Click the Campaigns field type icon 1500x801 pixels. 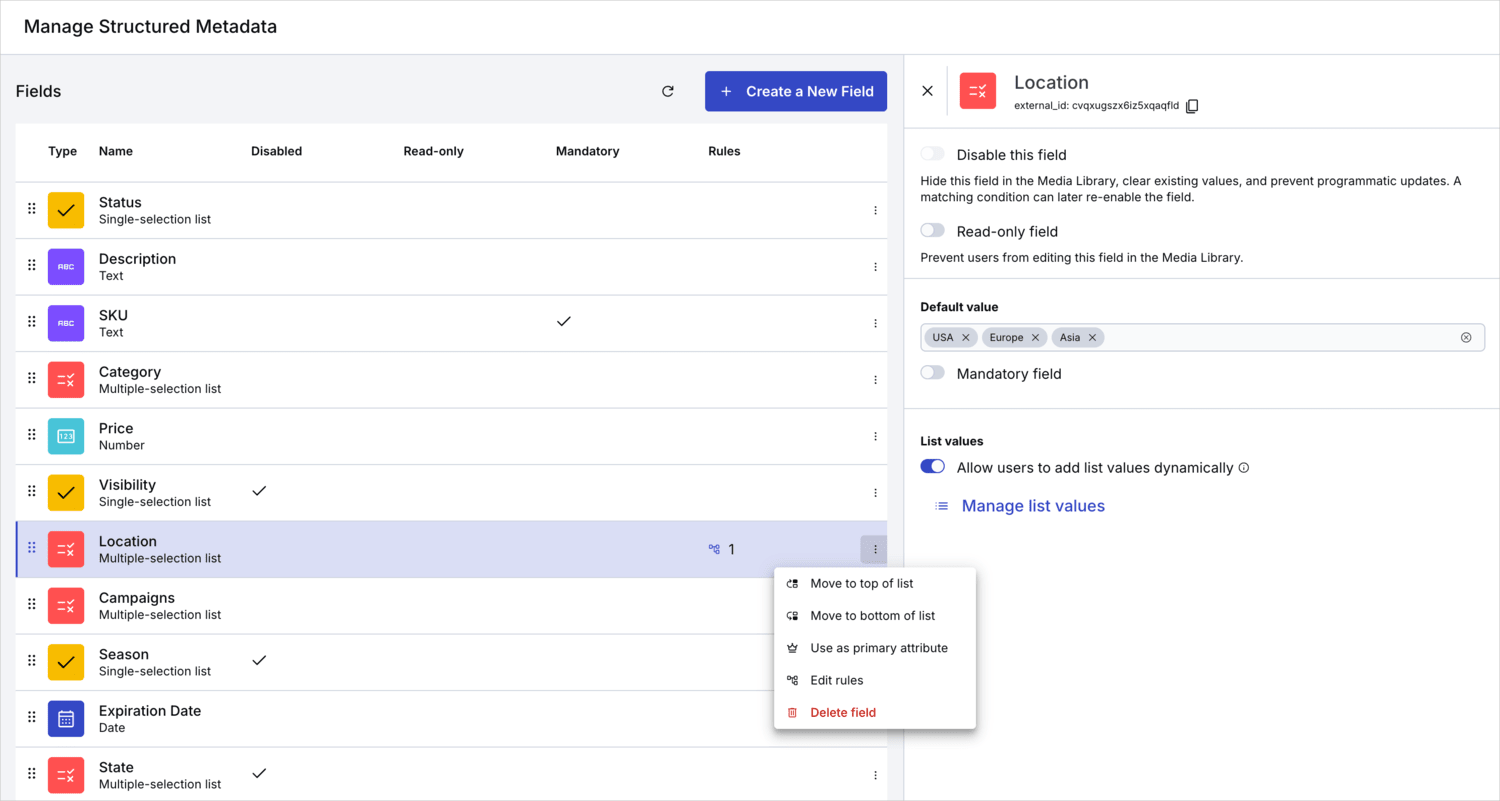66,606
